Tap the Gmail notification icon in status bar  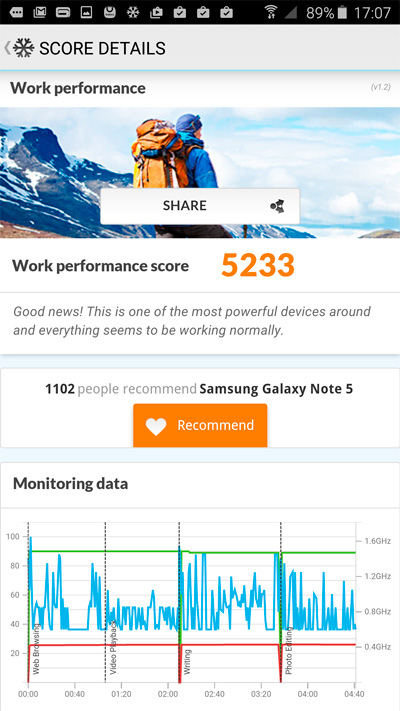(40, 12)
